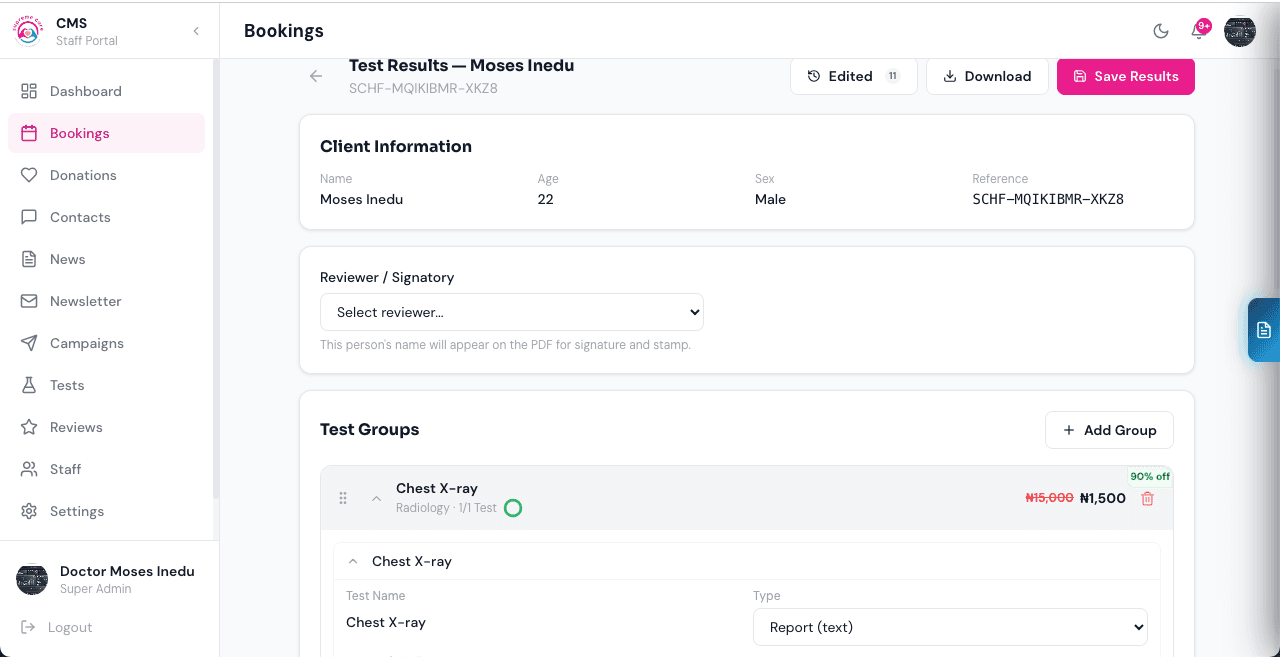
Task: Click the Chest X-ray test name value
Action: click(x=386, y=622)
